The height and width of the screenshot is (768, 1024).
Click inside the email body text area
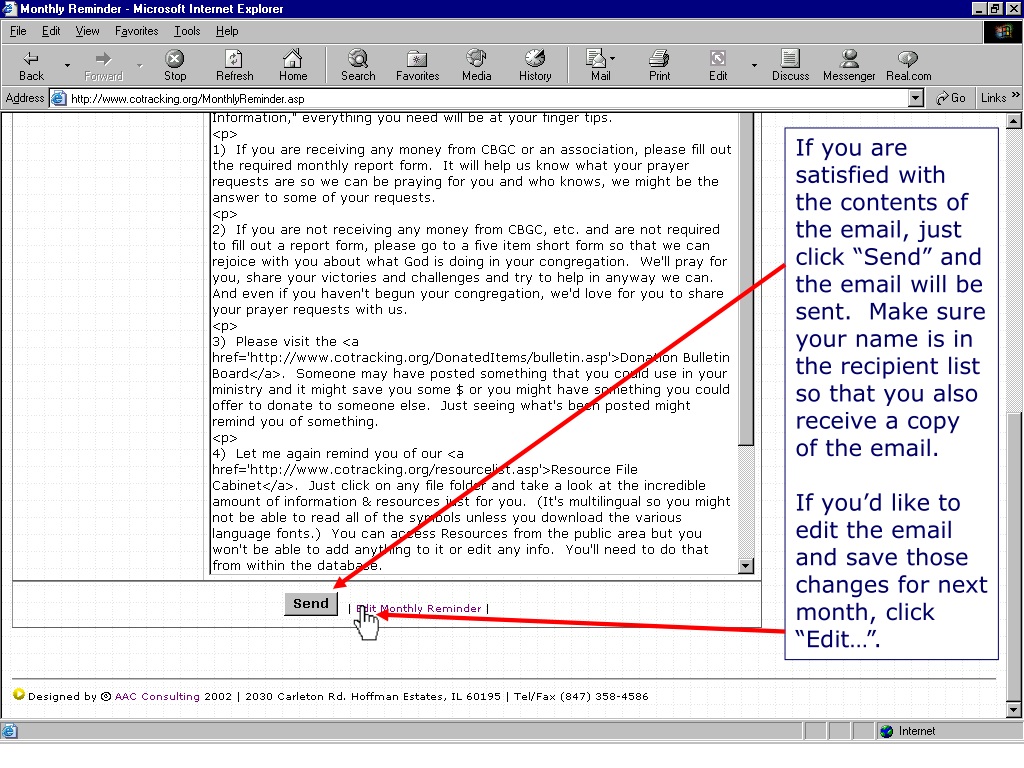pos(473,343)
